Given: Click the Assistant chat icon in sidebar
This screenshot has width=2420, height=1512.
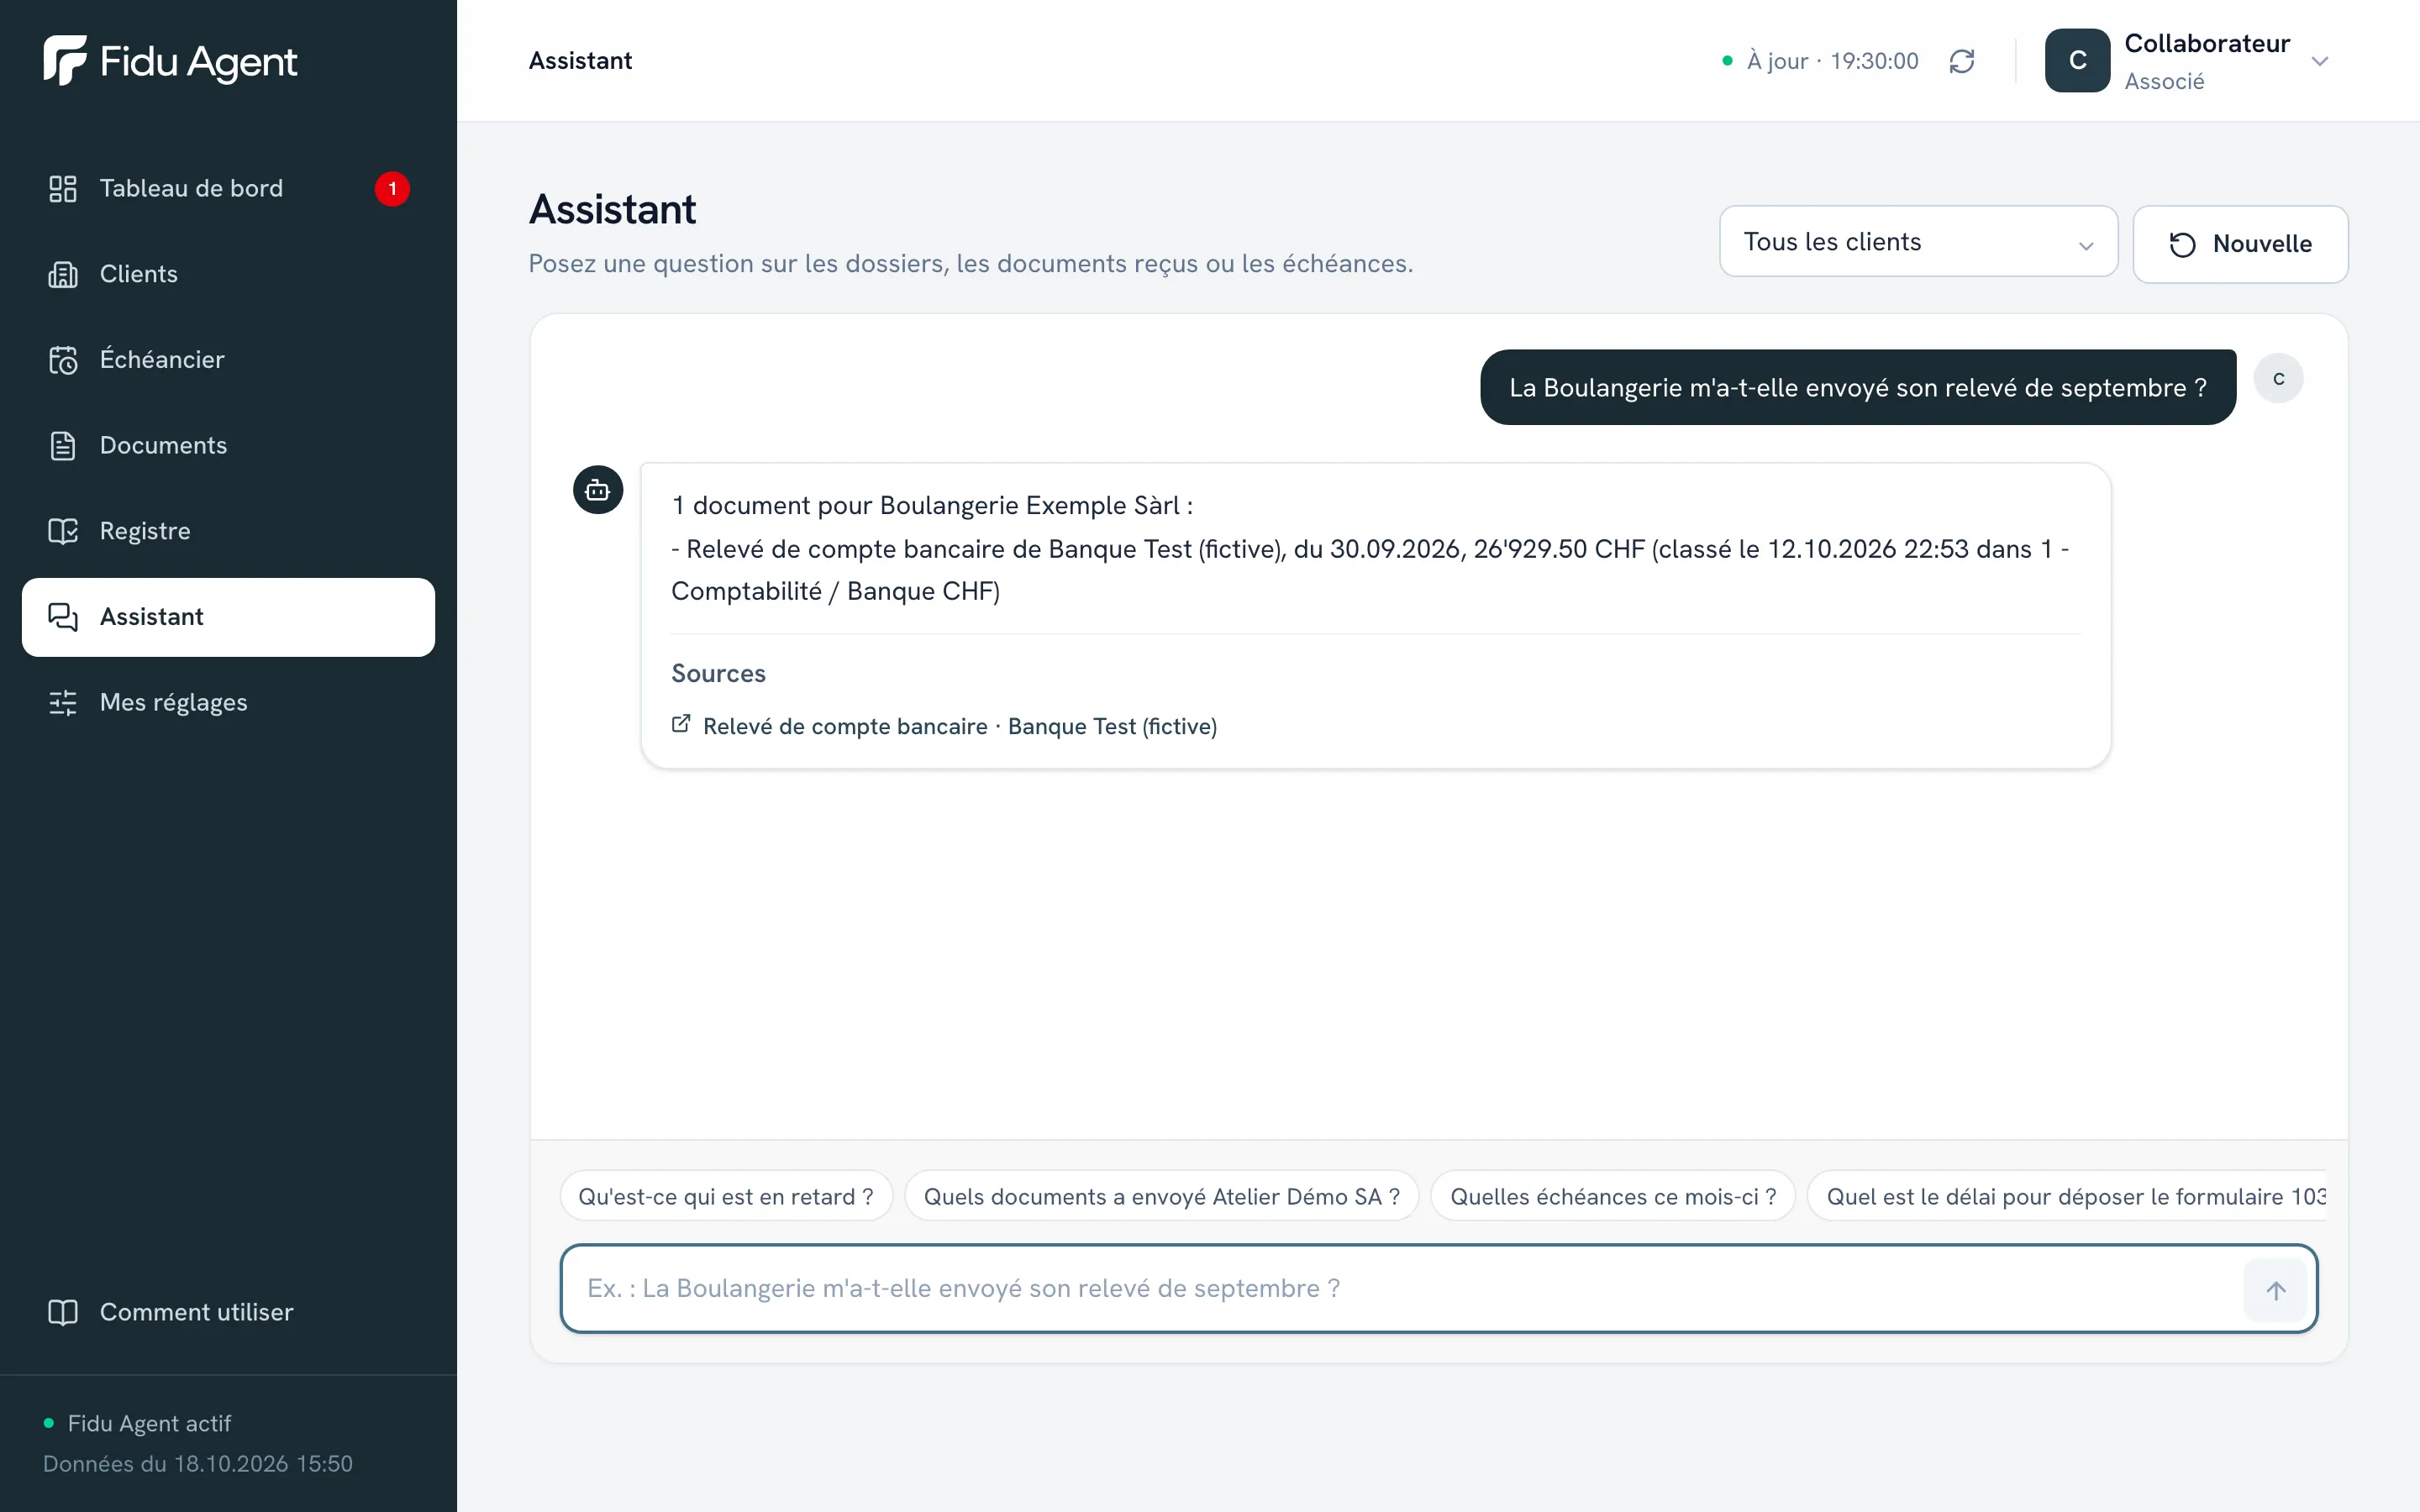Looking at the screenshot, I should [63, 617].
